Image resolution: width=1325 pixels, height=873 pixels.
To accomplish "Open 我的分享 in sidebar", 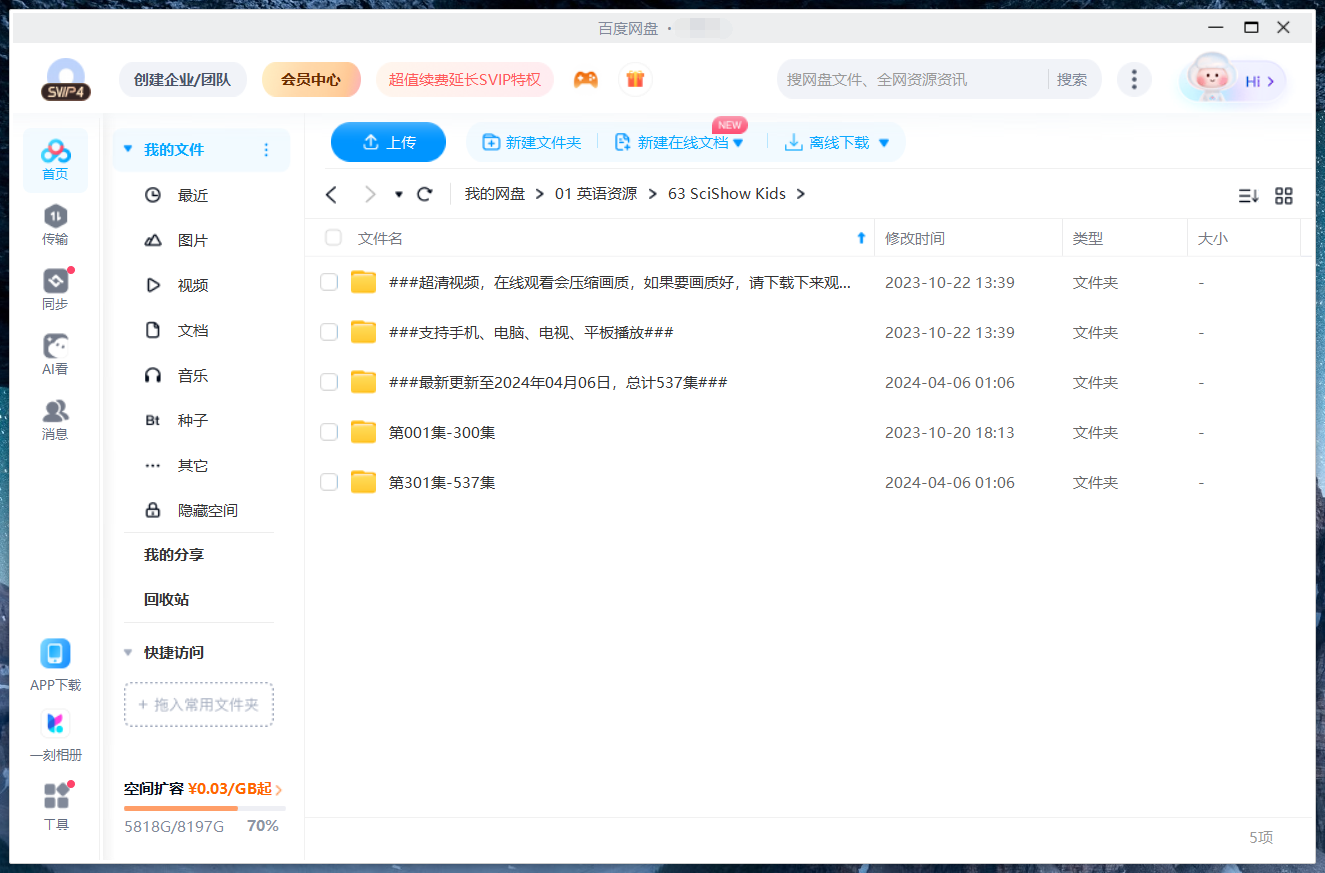I will (174, 554).
